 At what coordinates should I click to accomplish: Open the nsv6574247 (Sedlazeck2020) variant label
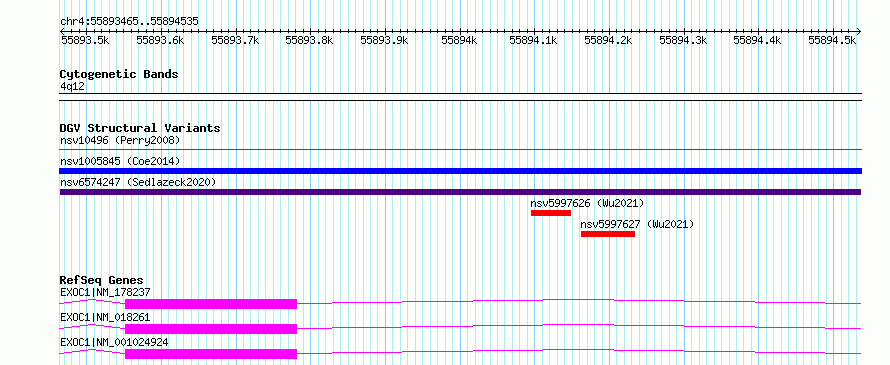(138, 182)
